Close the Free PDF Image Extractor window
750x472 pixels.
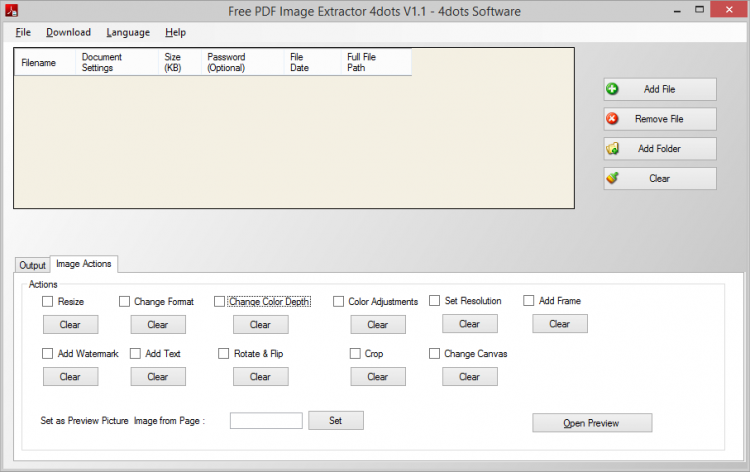click(x=729, y=10)
